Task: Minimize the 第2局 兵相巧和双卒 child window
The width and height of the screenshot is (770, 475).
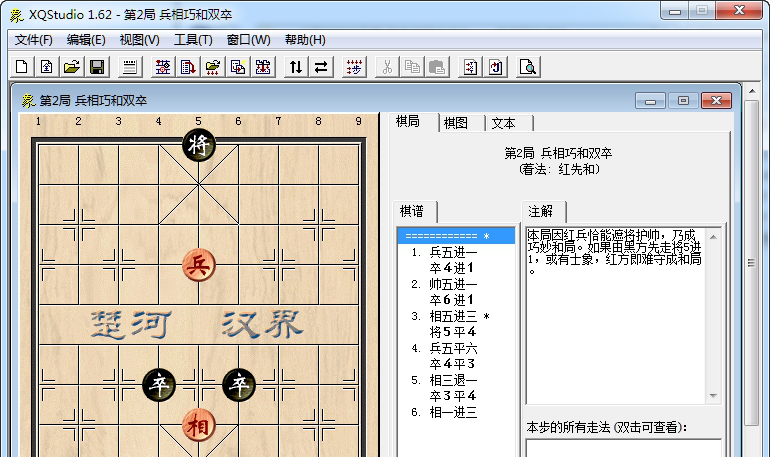Action: click(651, 101)
